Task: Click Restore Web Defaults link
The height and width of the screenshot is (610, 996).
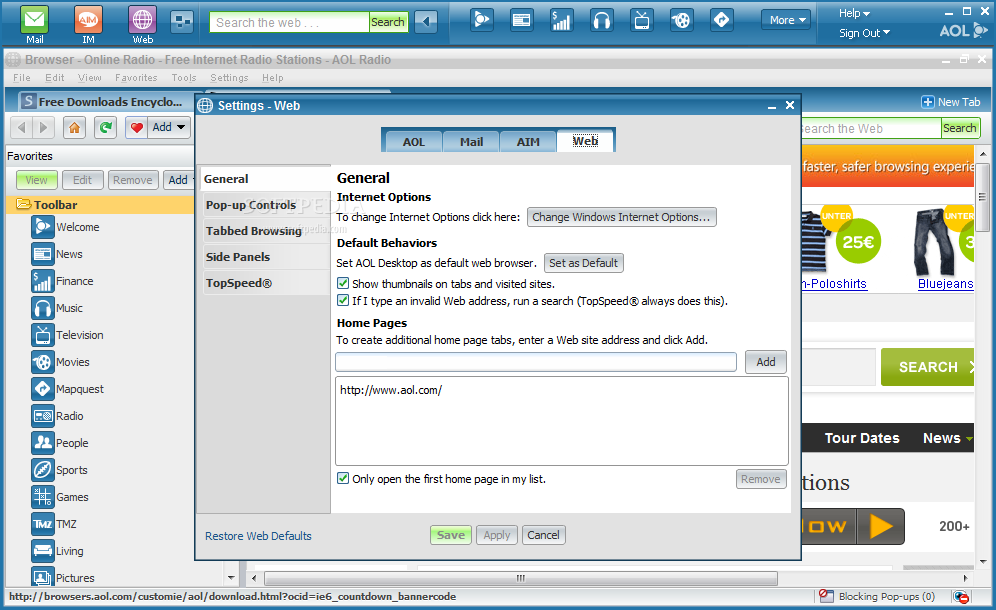Action: pos(258,536)
